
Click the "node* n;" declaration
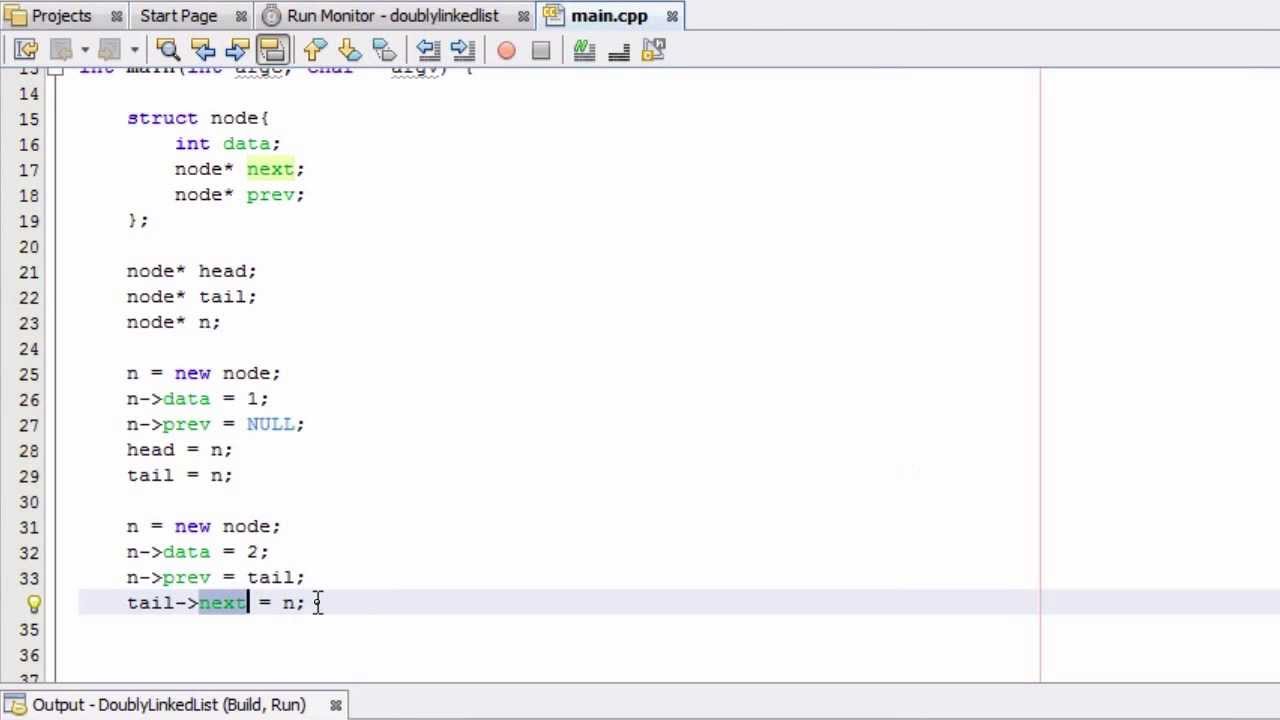(174, 322)
